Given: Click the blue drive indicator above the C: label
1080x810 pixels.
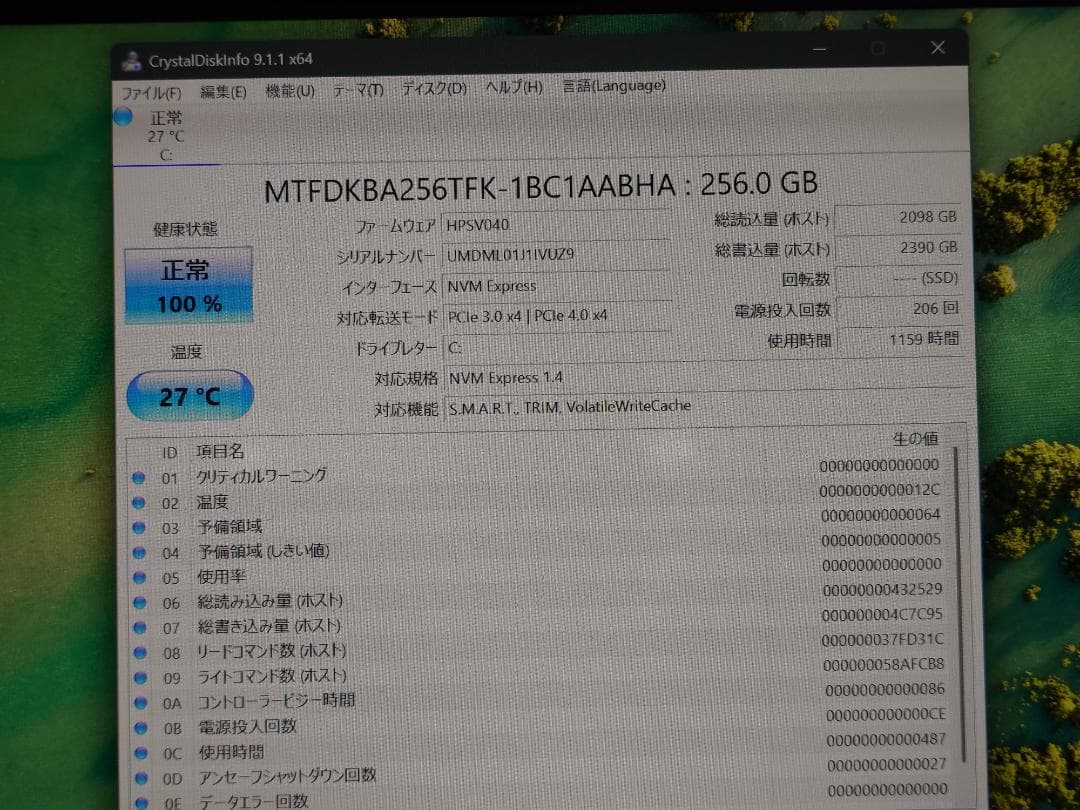Looking at the screenshot, I should click(x=123, y=117).
